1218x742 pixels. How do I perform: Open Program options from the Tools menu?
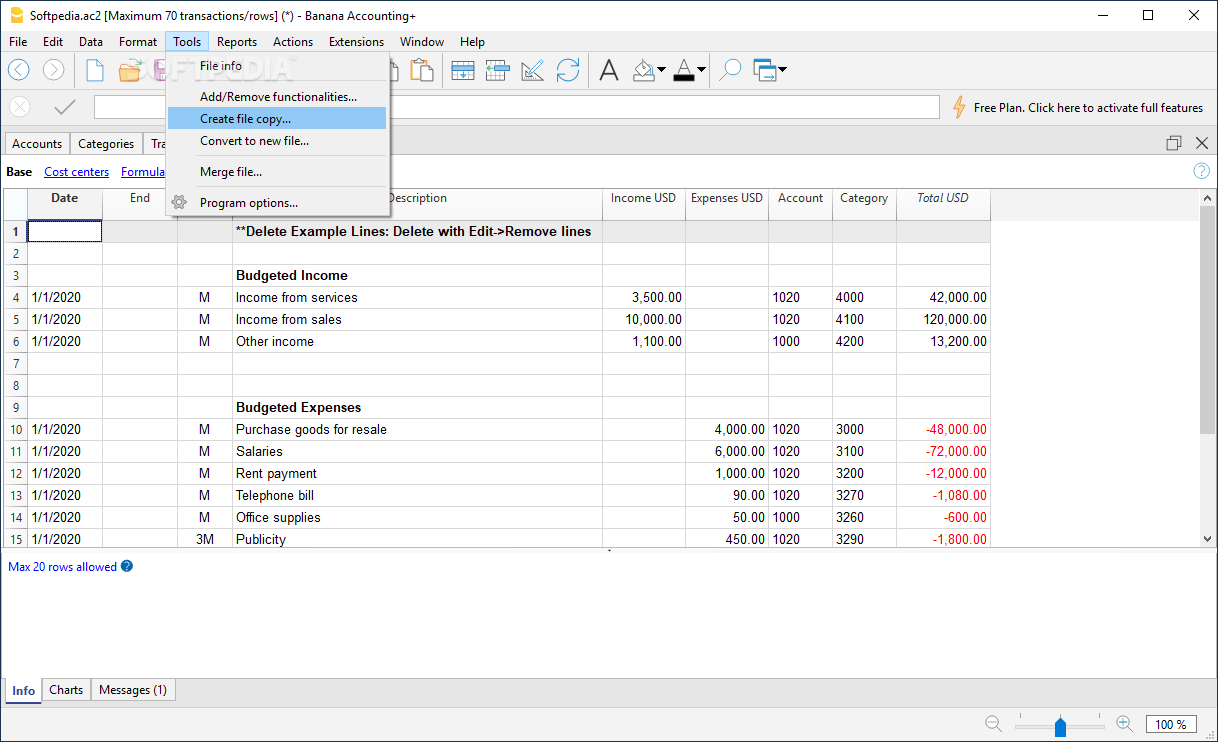coord(278,203)
